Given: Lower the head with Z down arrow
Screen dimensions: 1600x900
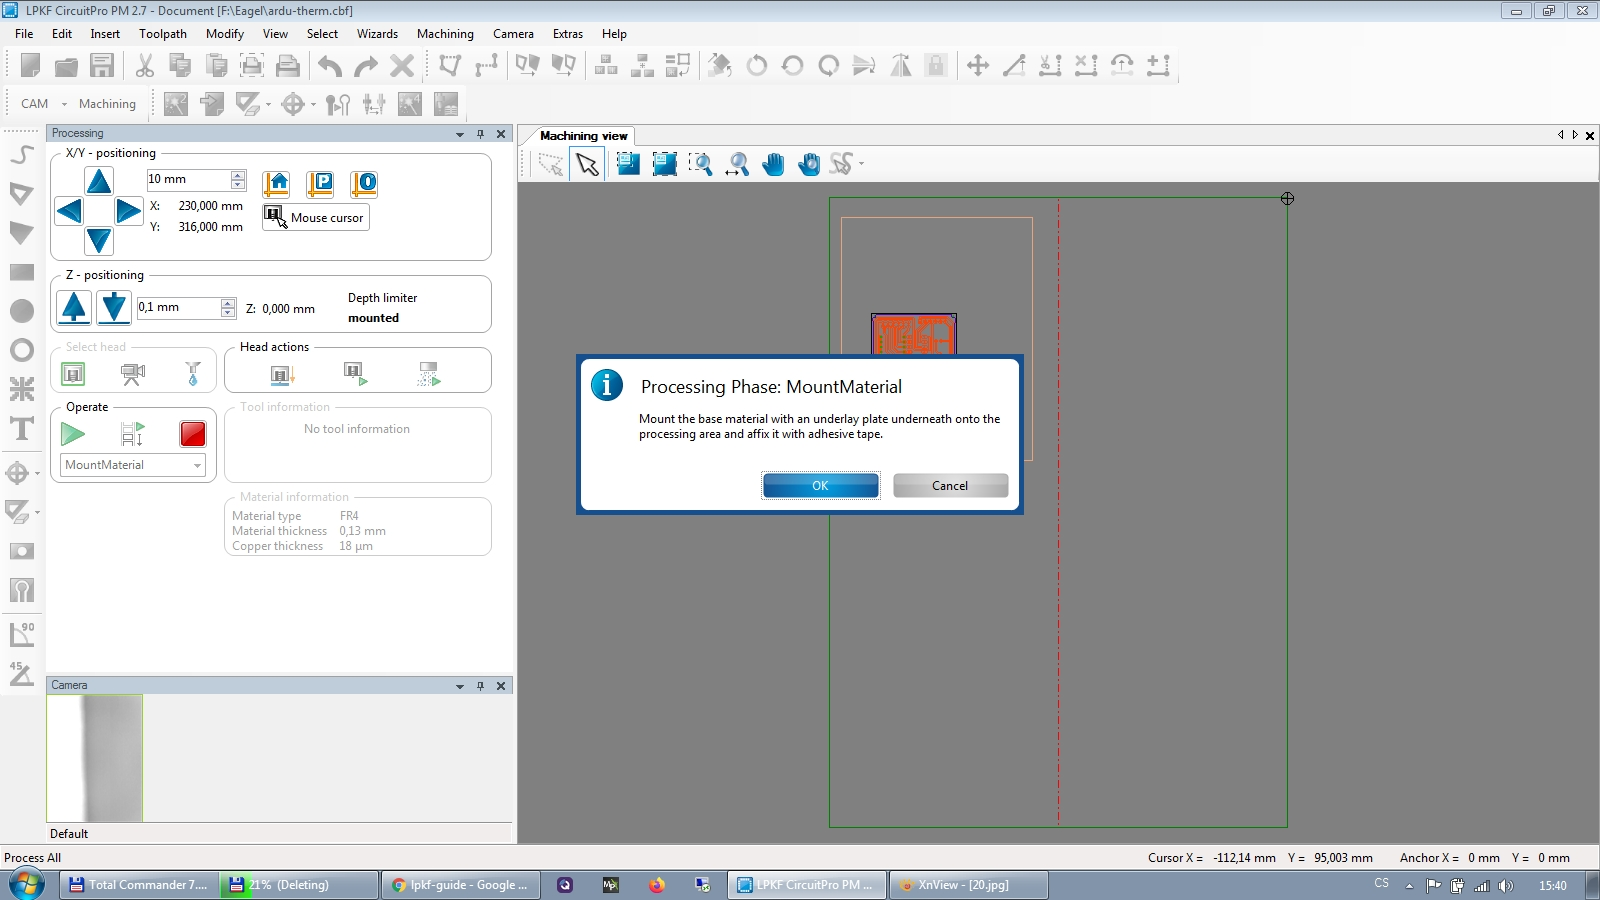Looking at the screenshot, I should (x=114, y=307).
